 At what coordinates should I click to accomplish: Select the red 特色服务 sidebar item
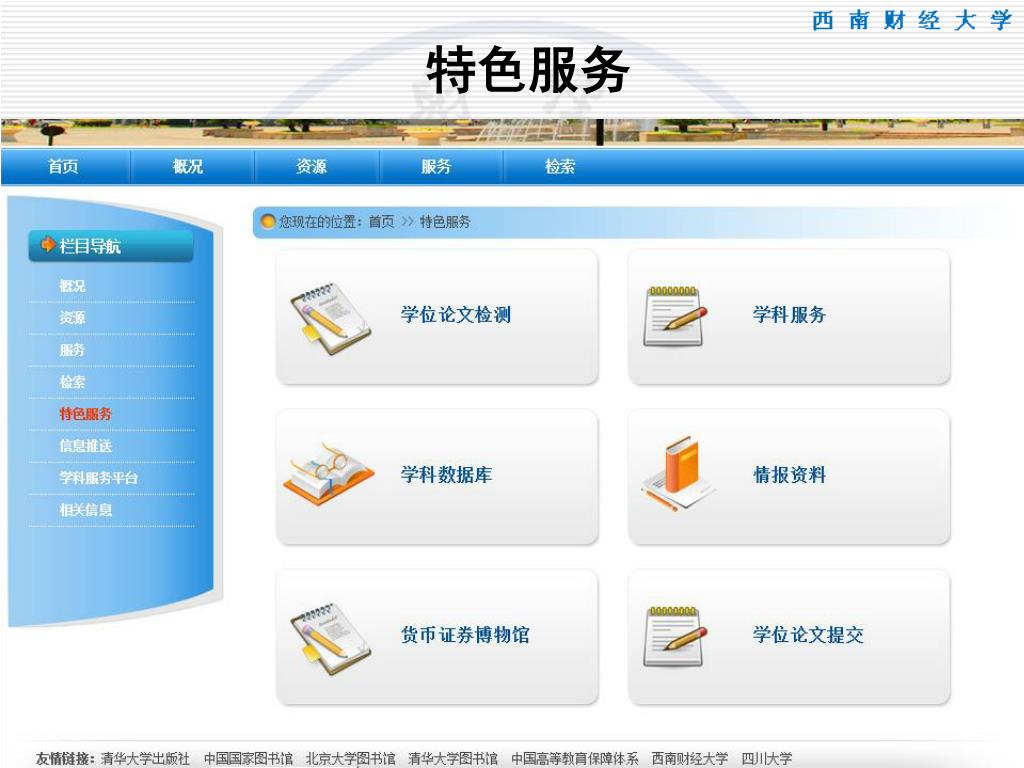tap(86, 413)
